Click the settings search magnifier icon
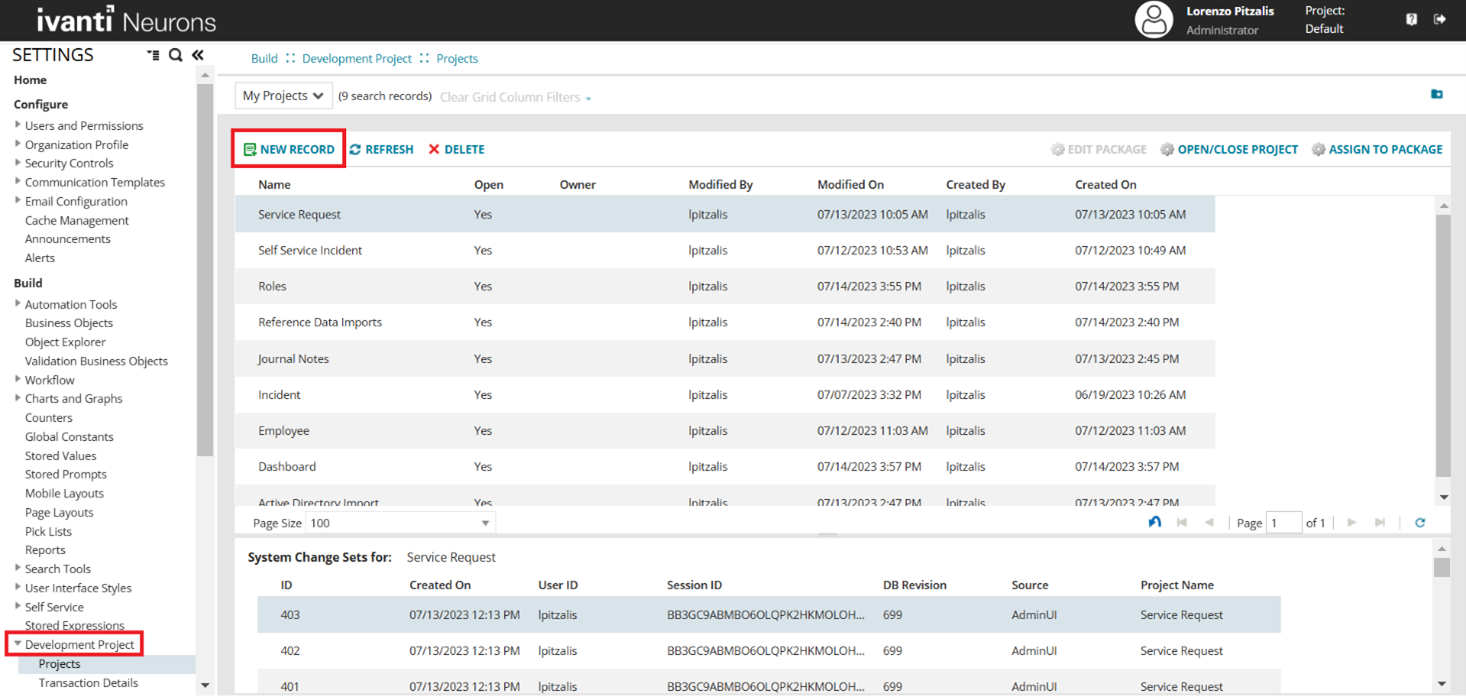 click(x=175, y=55)
